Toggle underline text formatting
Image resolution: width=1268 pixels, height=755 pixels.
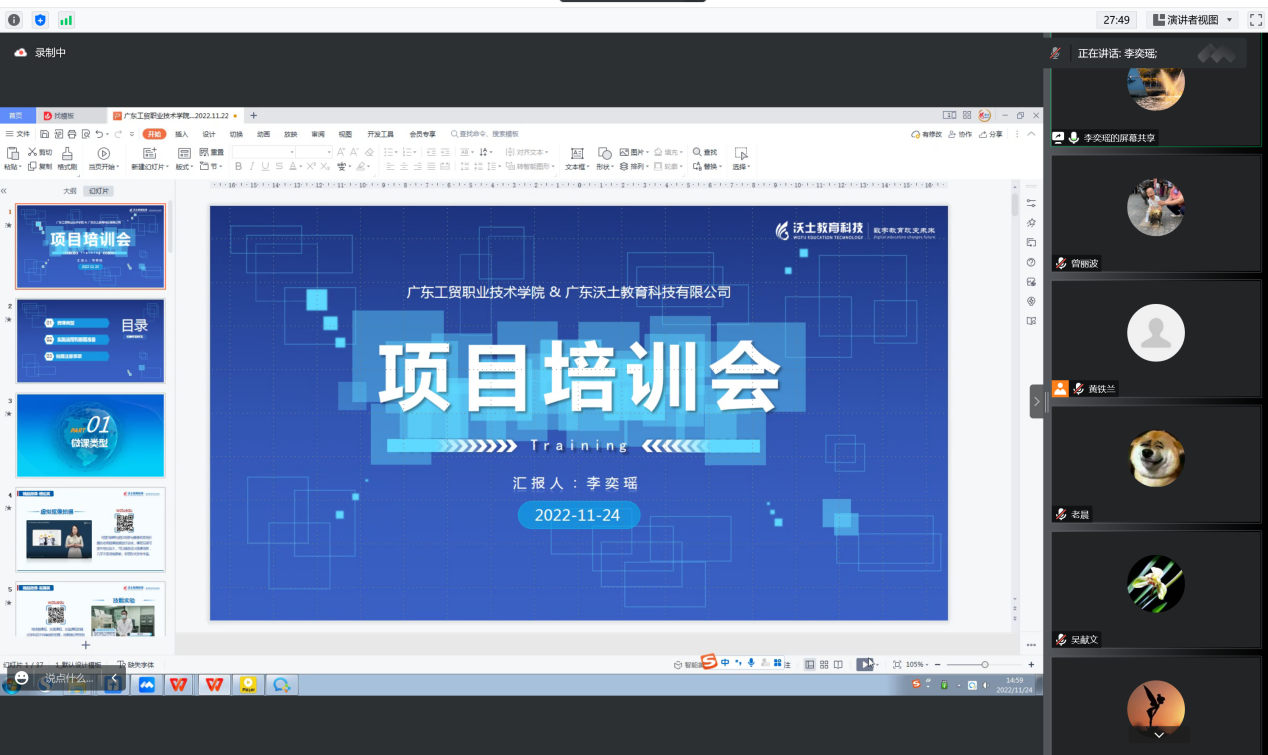pyautogui.click(x=266, y=167)
